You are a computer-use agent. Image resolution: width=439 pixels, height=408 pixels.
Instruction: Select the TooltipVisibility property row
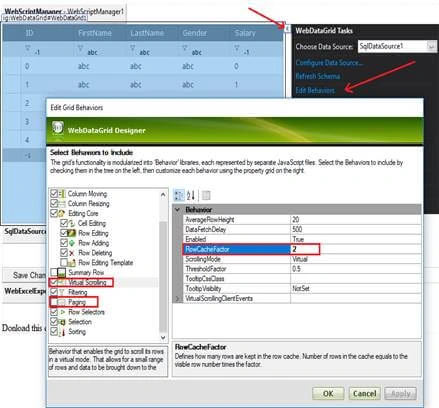point(302,289)
